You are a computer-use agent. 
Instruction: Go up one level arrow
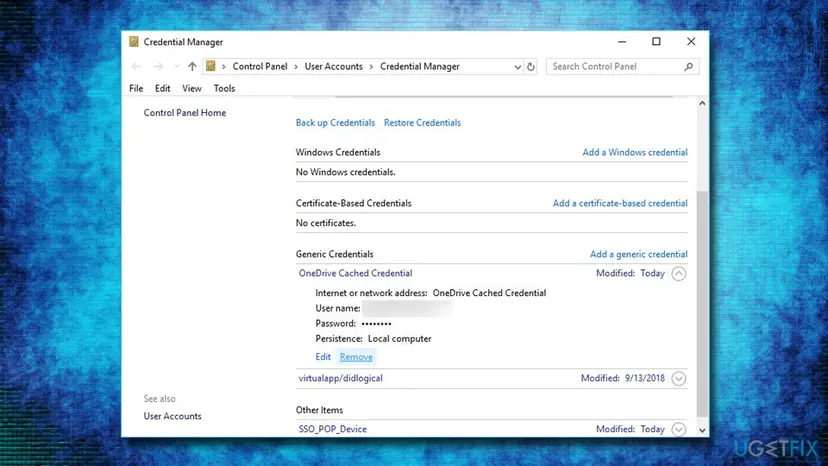[x=192, y=67]
